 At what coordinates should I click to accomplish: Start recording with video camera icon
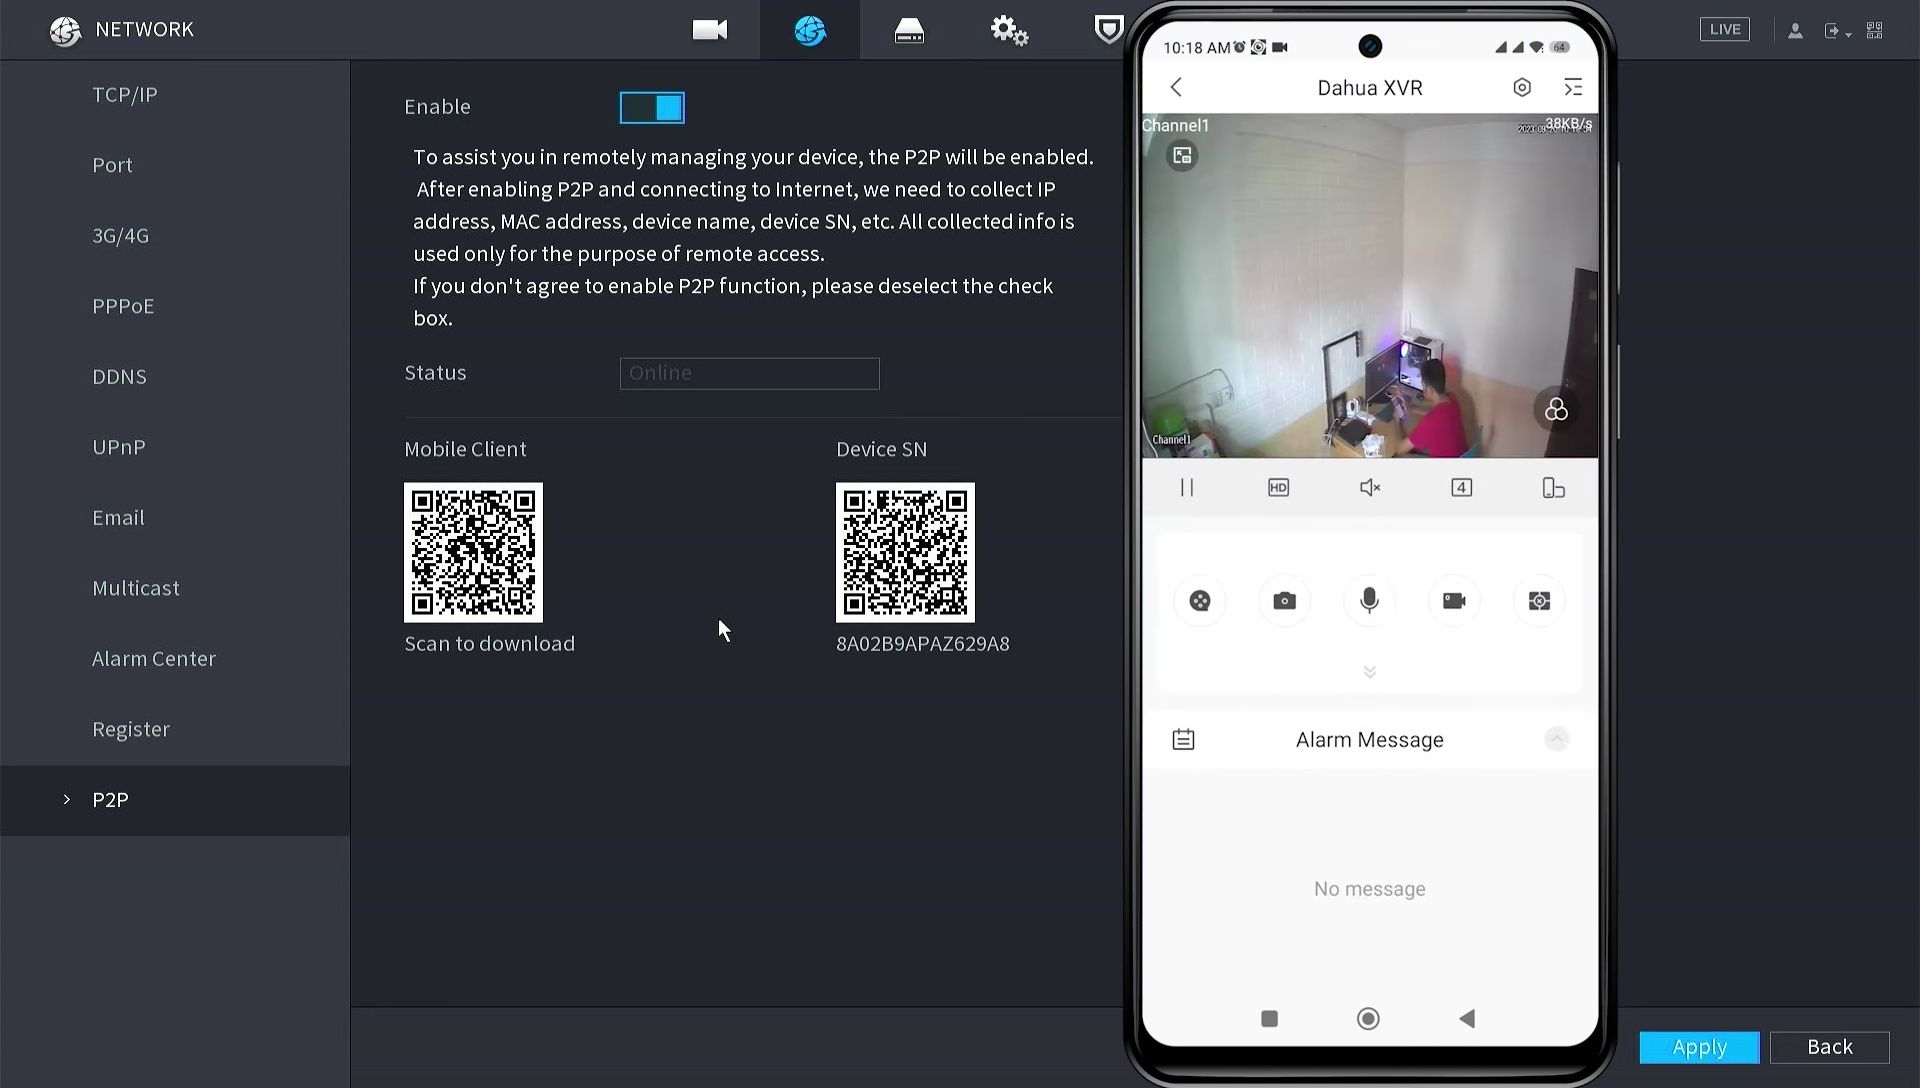1454,601
